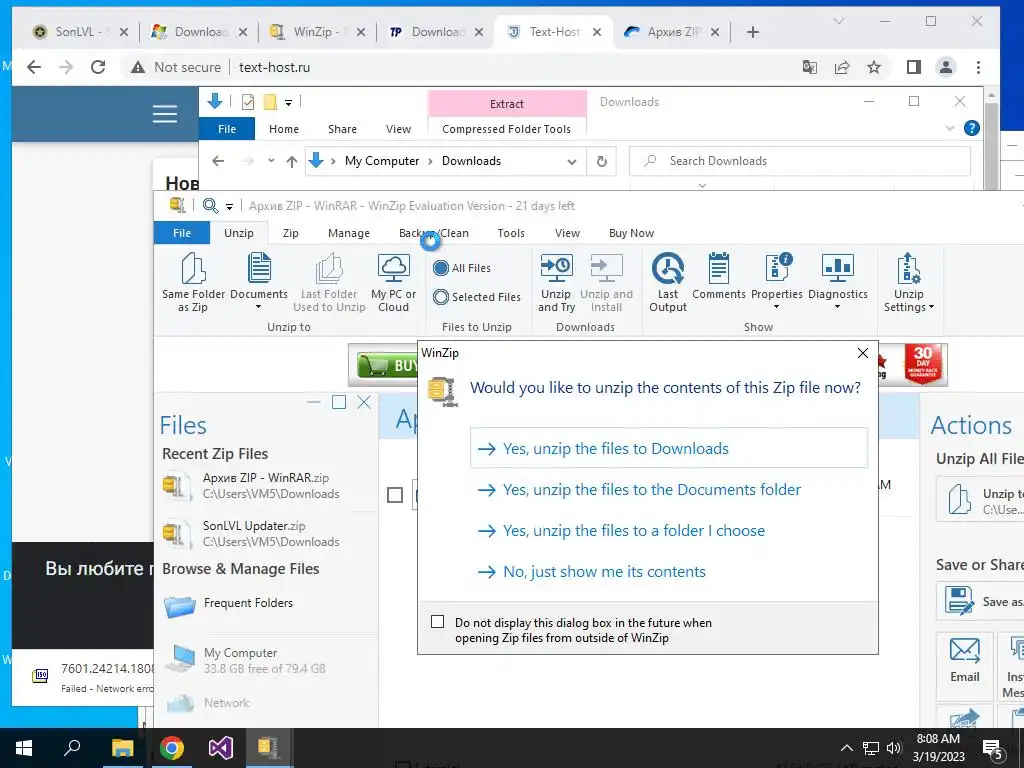Viewport: 1024px width, 768px height.
Task: Bookmark this page with the star icon
Action: click(874, 67)
